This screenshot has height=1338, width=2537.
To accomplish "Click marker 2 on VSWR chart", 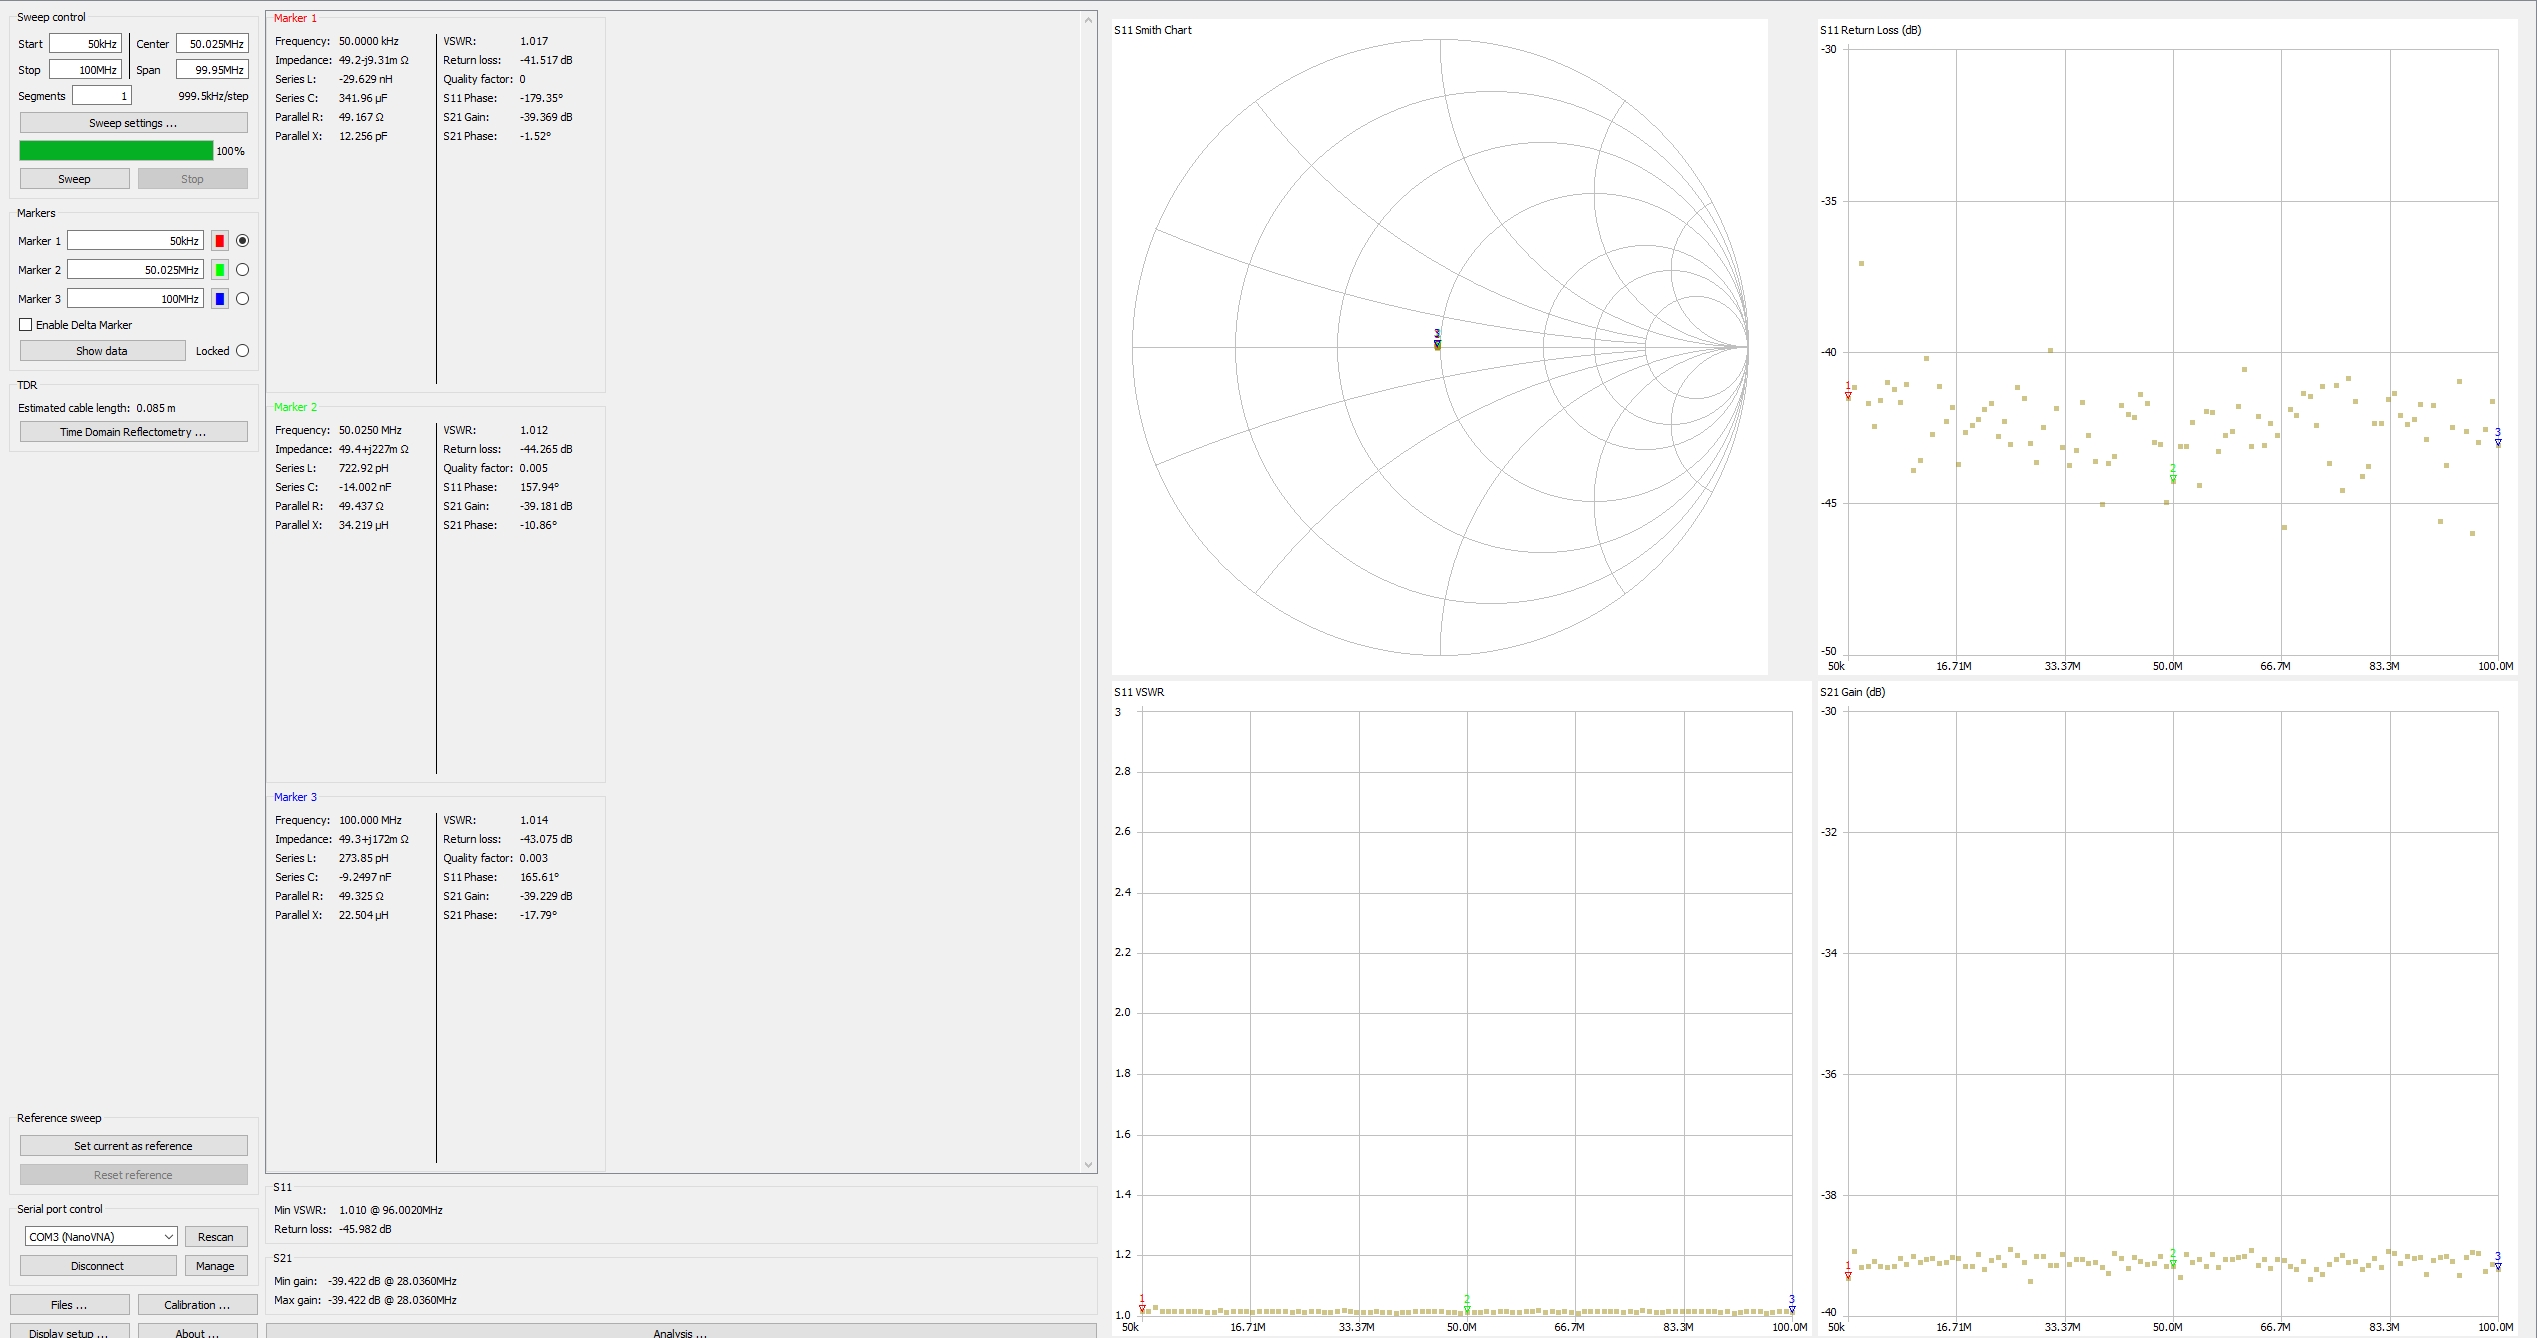I will 1467,1305.
